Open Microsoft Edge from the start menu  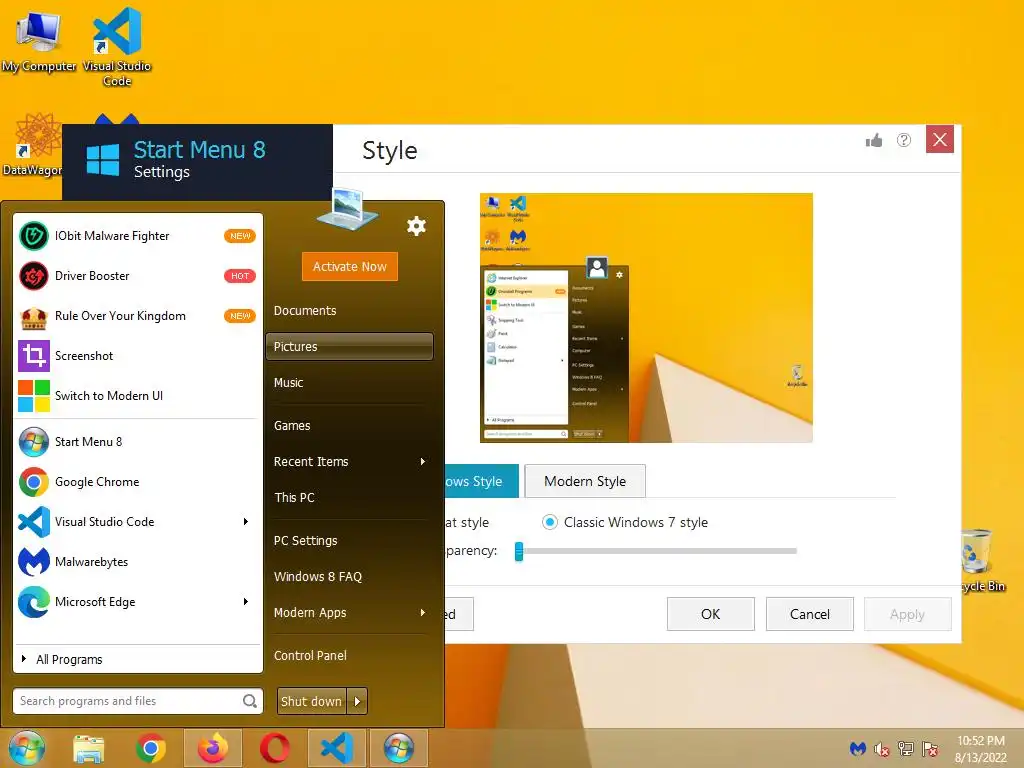(137, 601)
